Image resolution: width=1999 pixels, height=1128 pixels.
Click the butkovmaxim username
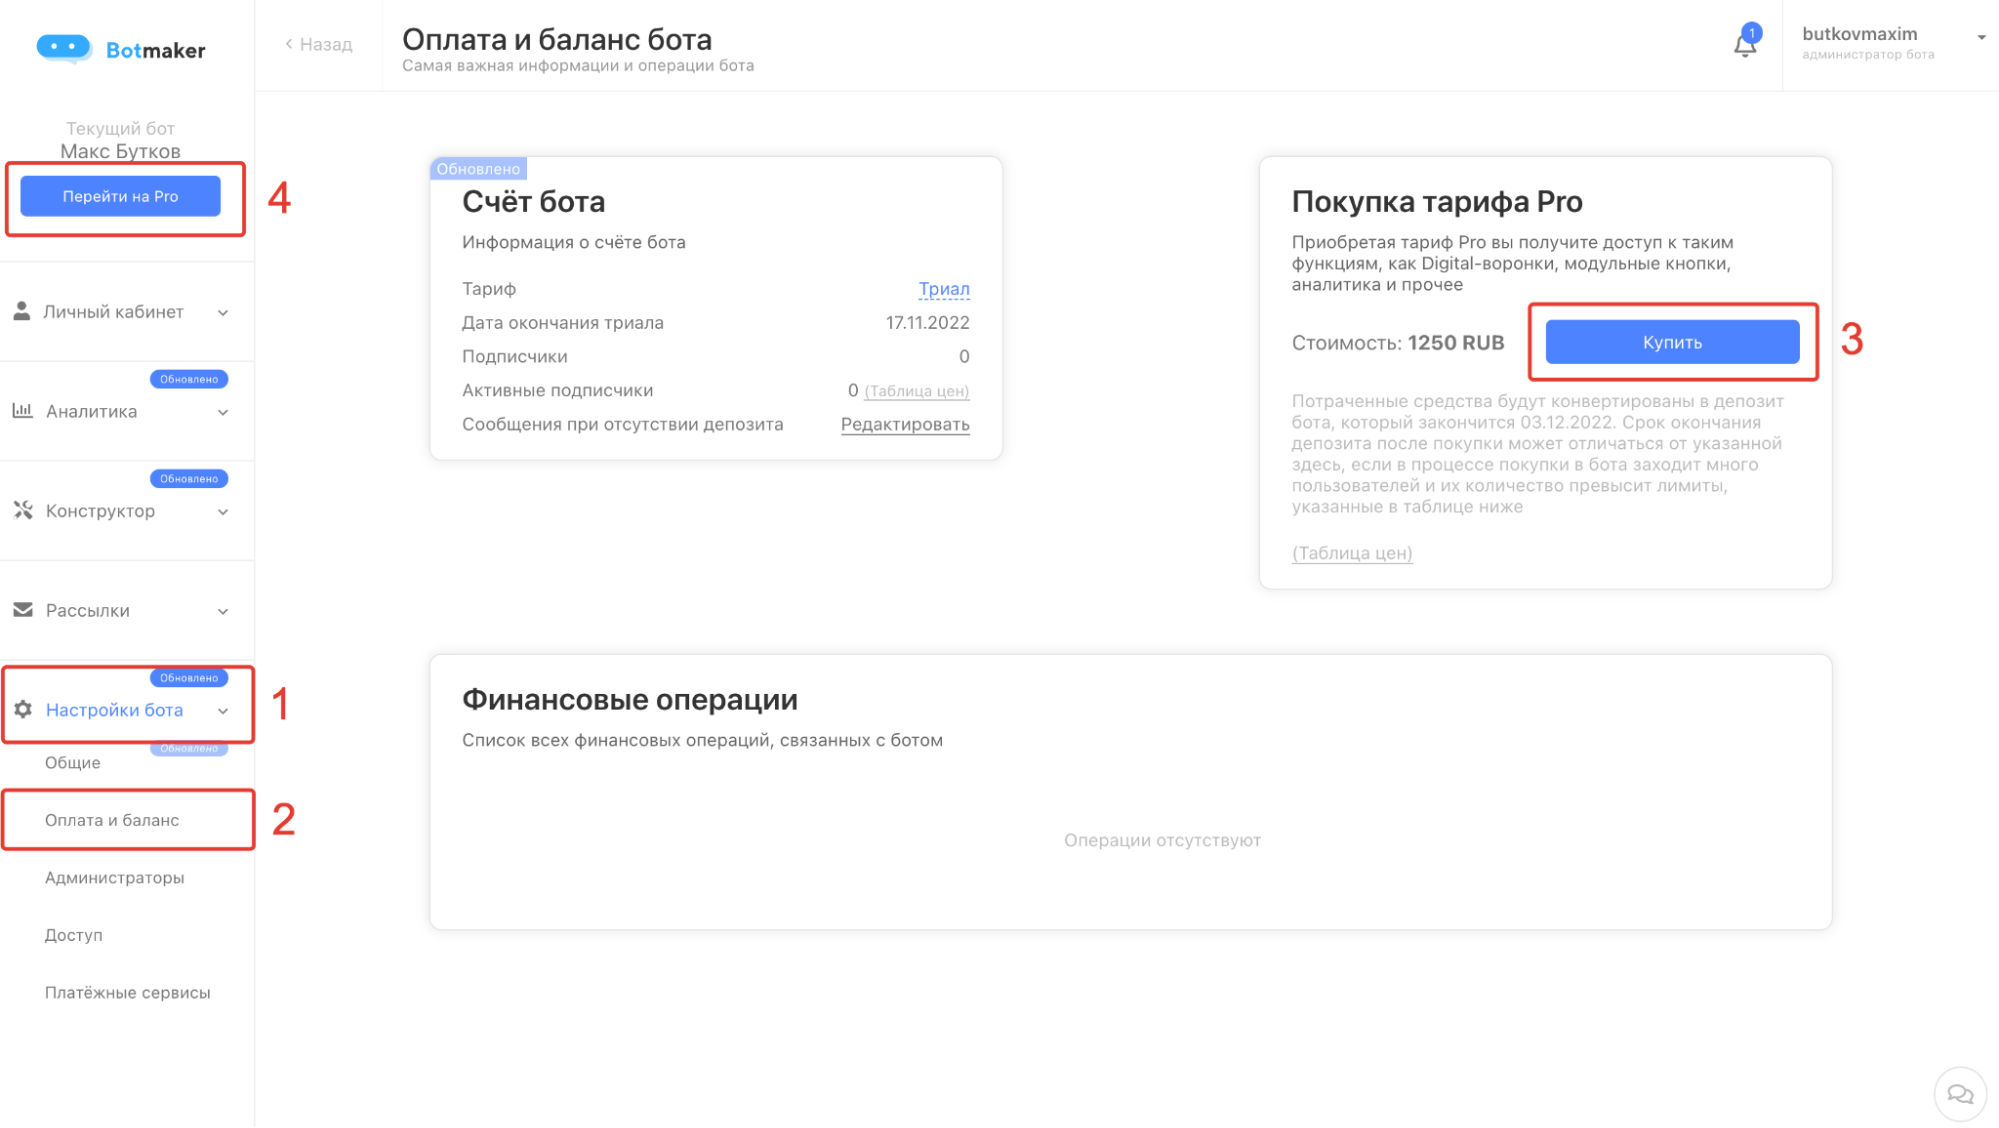click(1859, 33)
